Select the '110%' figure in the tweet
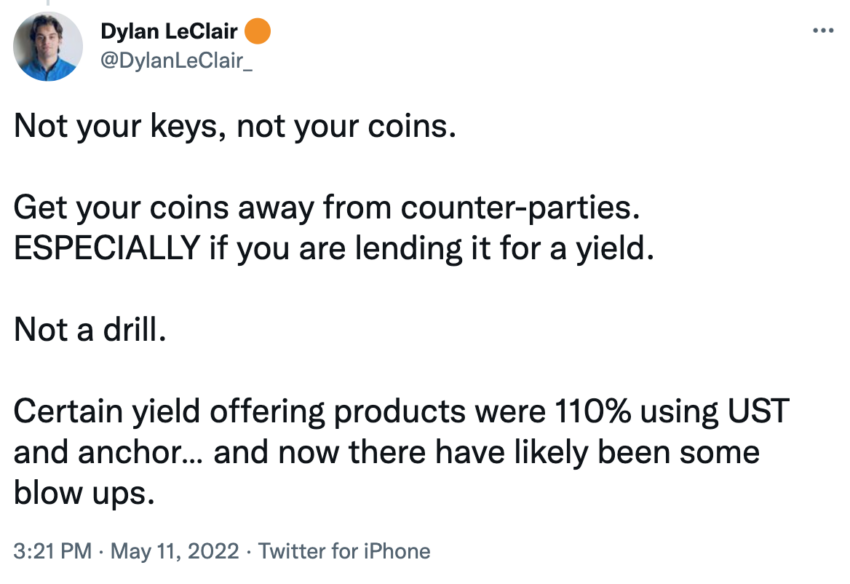Viewport: 850px width, 584px height. 593,411
